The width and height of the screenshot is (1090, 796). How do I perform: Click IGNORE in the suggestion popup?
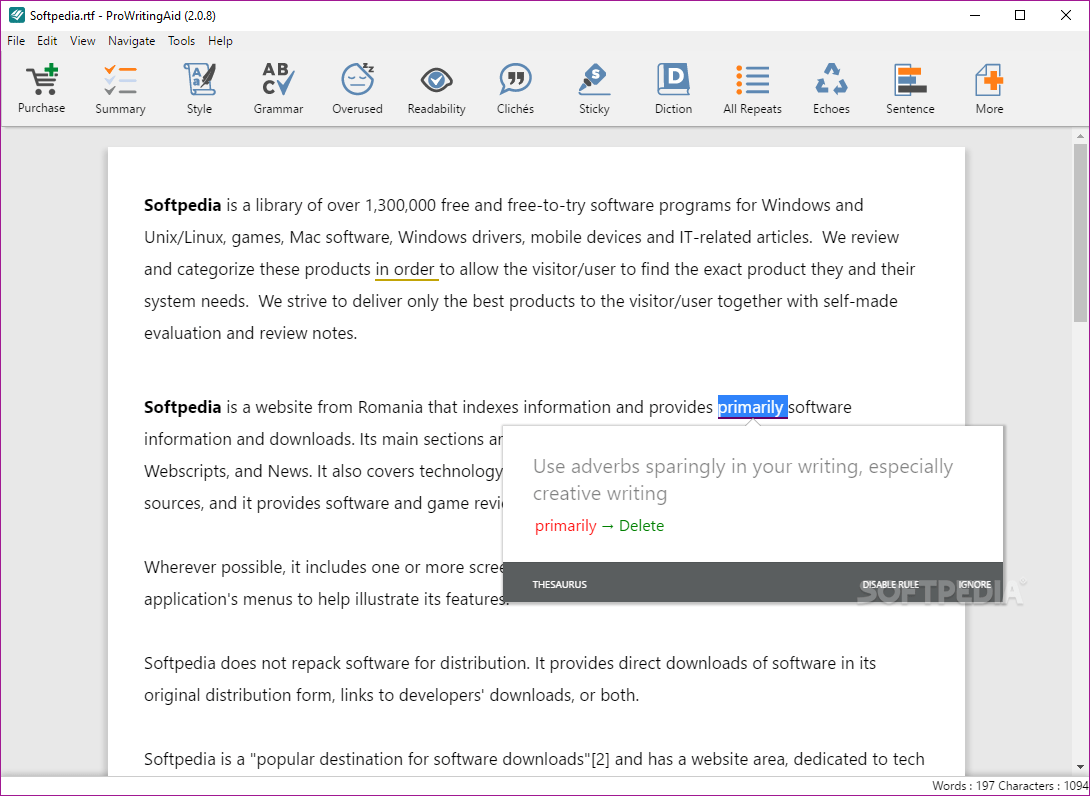coord(974,583)
